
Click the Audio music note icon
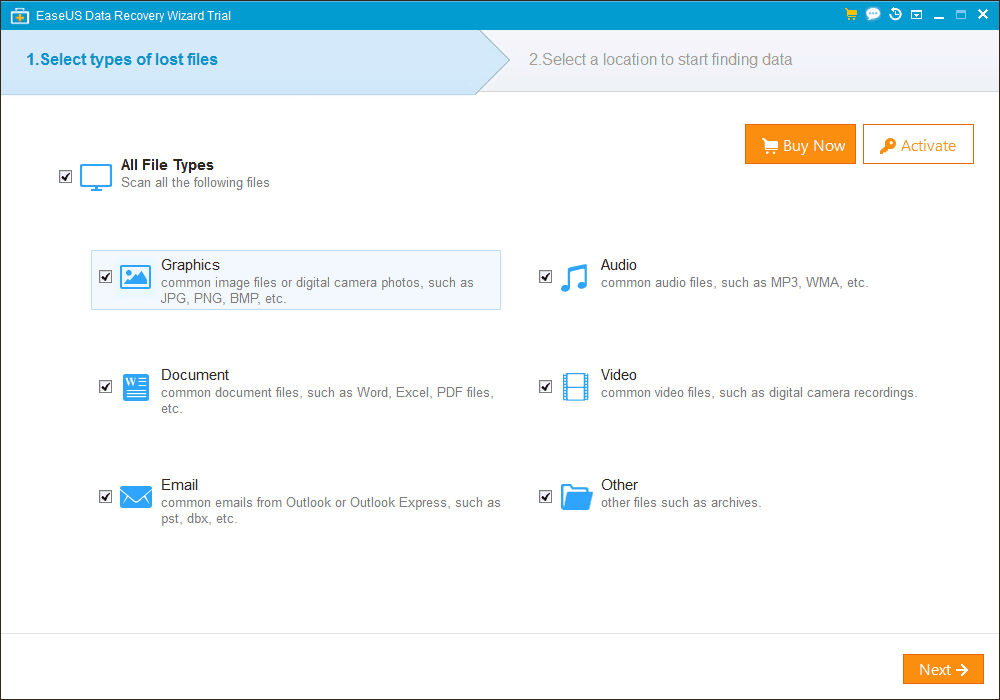pos(575,278)
